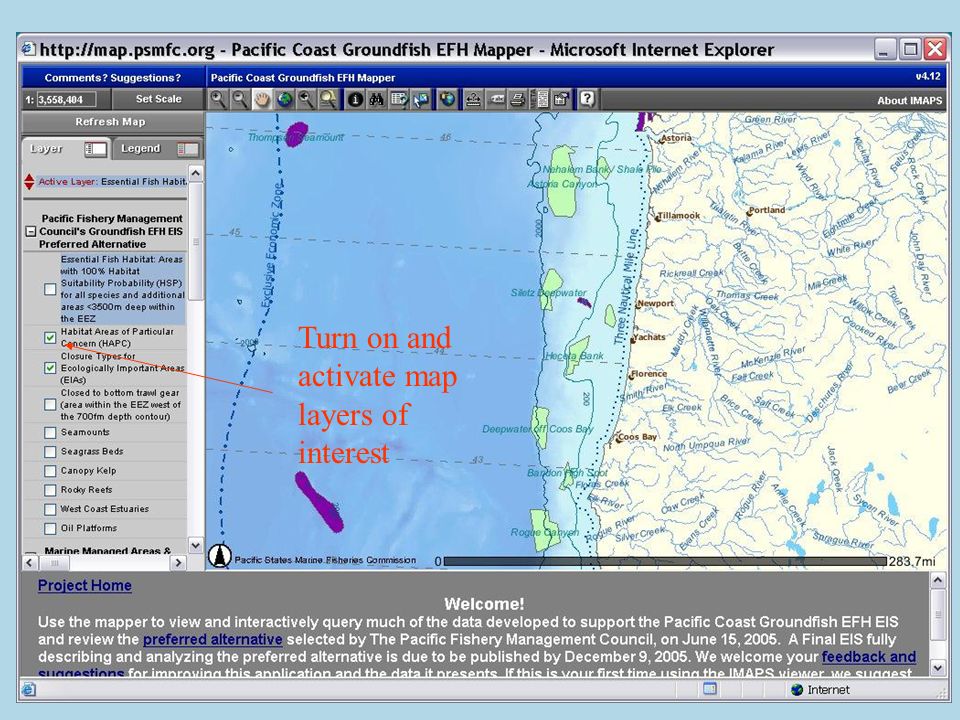
Task: Click the Coos Bay city label on map
Action: coord(637,437)
